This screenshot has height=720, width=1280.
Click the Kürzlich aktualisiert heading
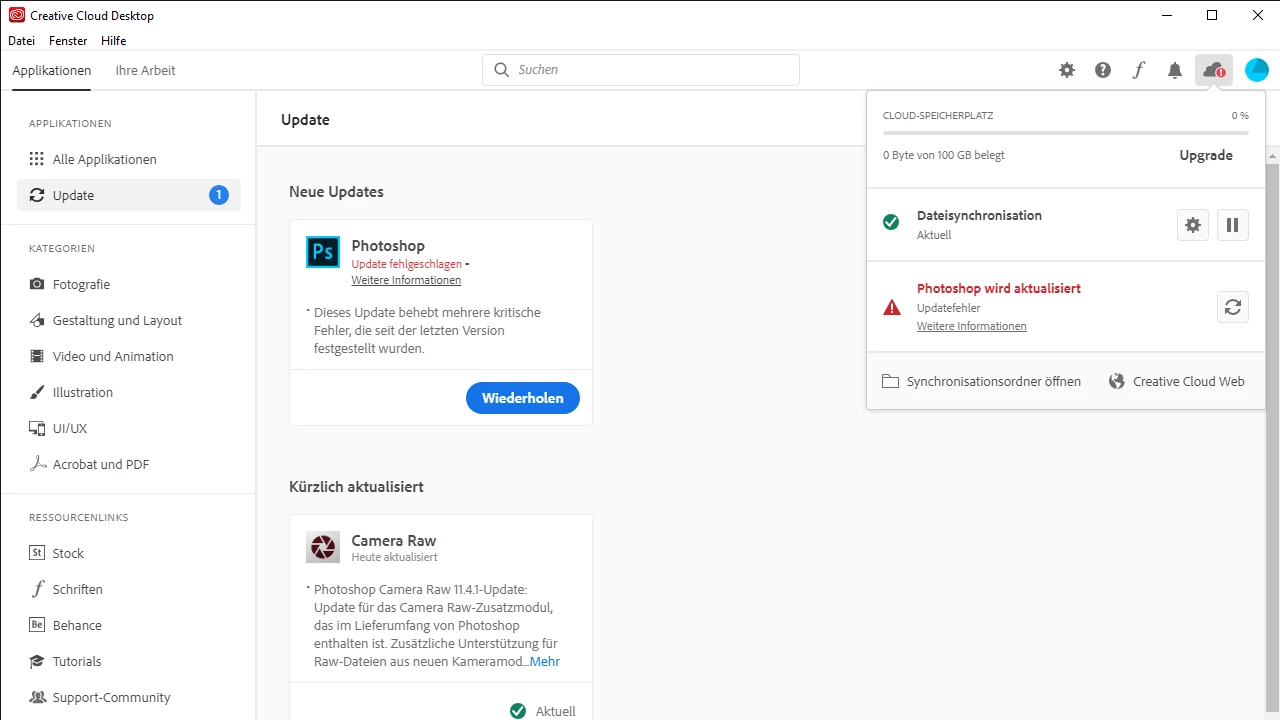(356, 486)
